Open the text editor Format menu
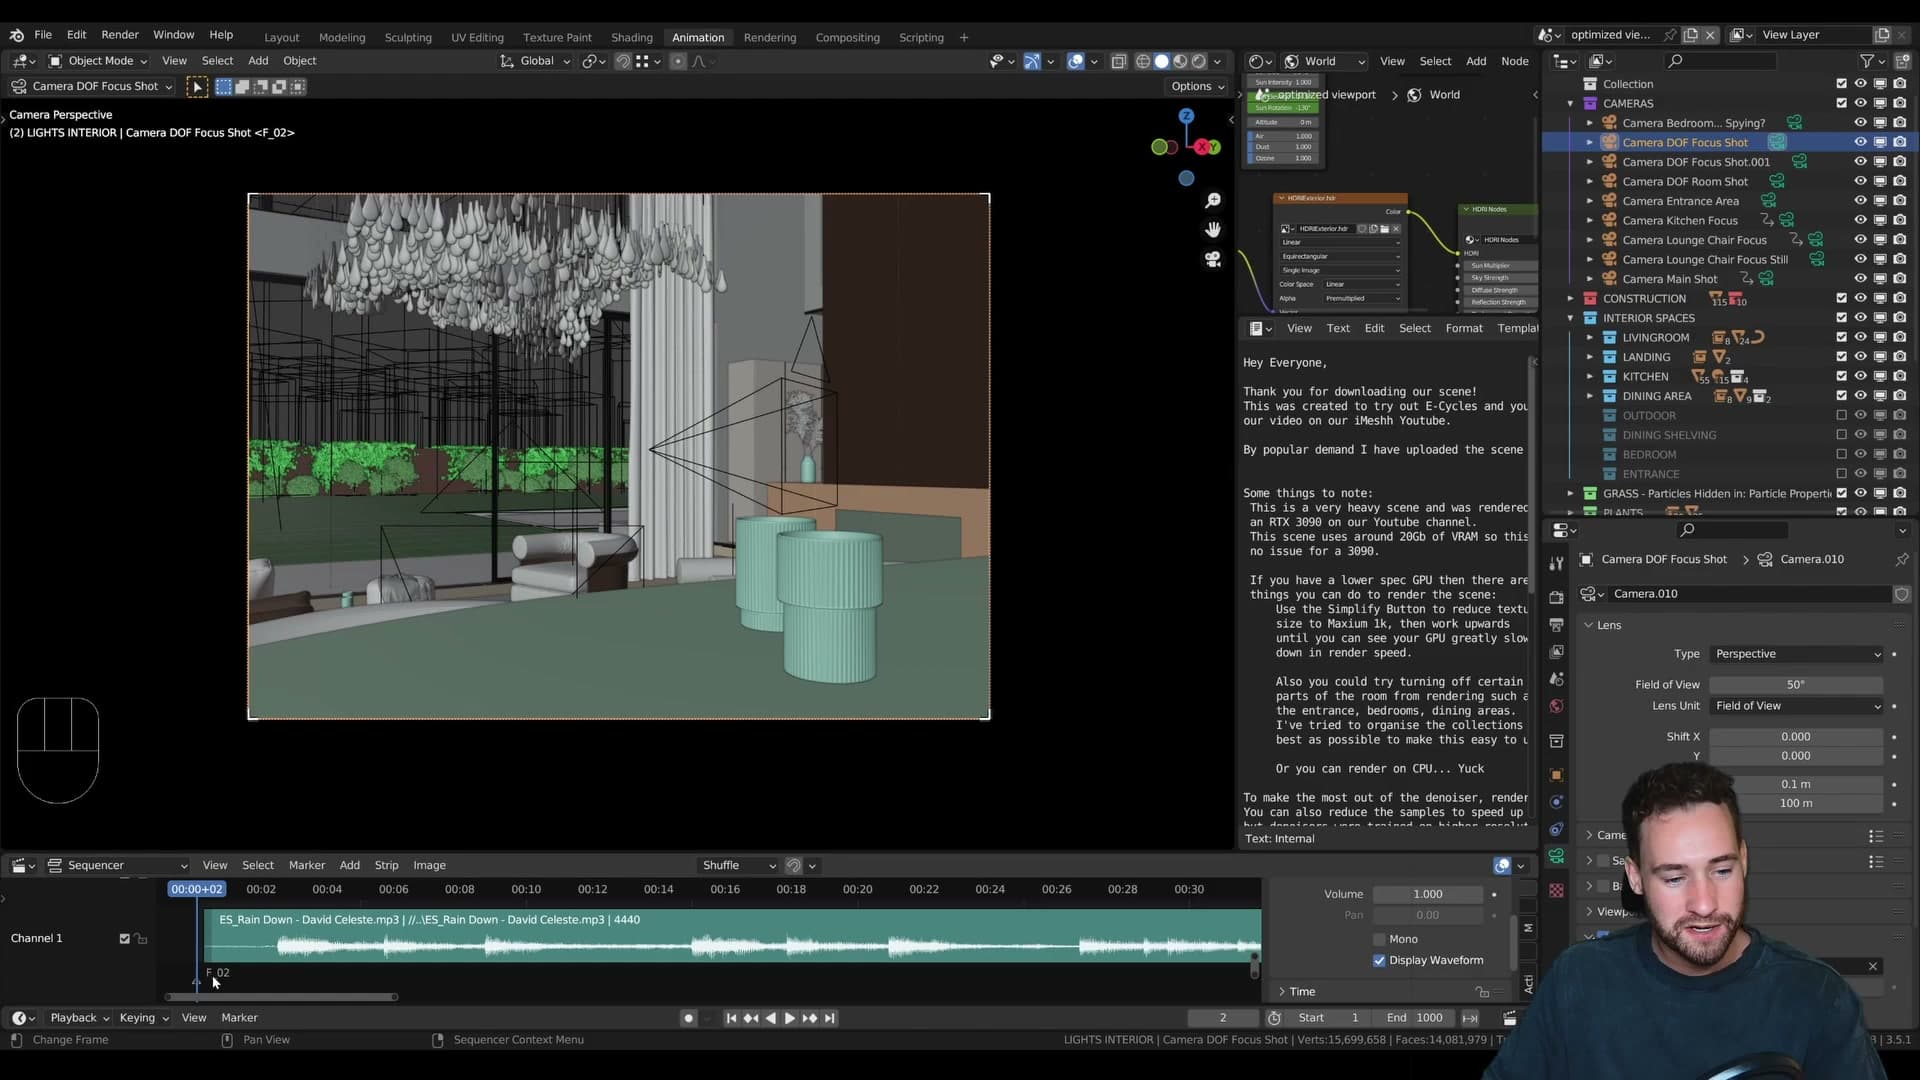 coord(1464,329)
